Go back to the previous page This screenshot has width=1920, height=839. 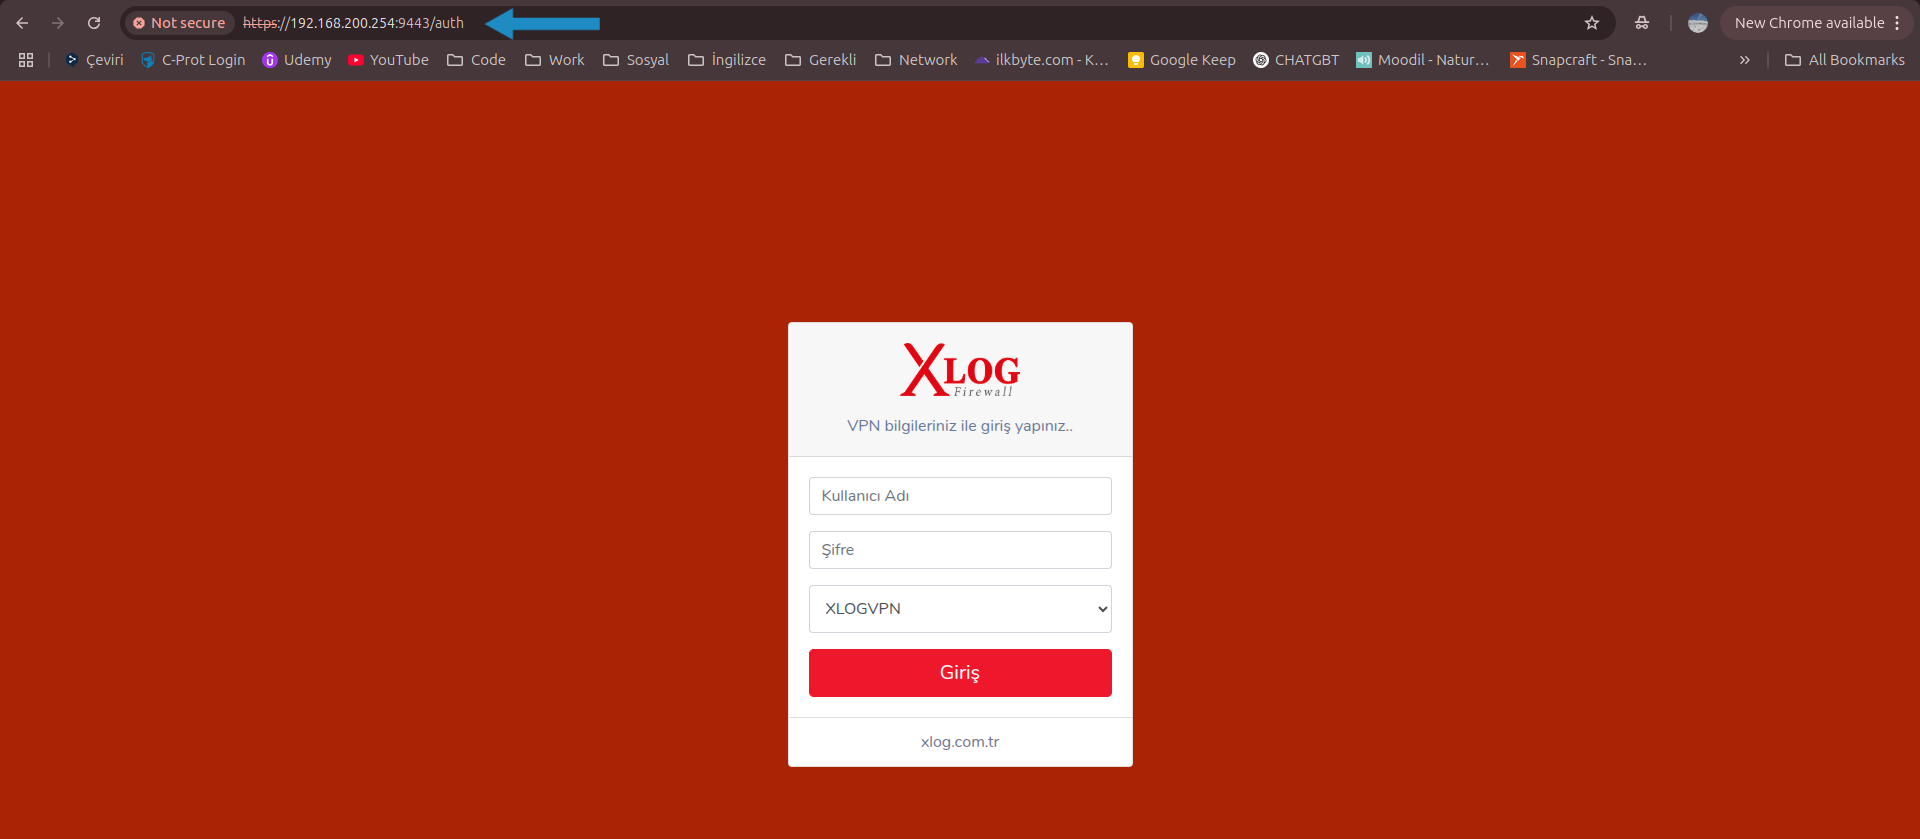[x=22, y=23]
